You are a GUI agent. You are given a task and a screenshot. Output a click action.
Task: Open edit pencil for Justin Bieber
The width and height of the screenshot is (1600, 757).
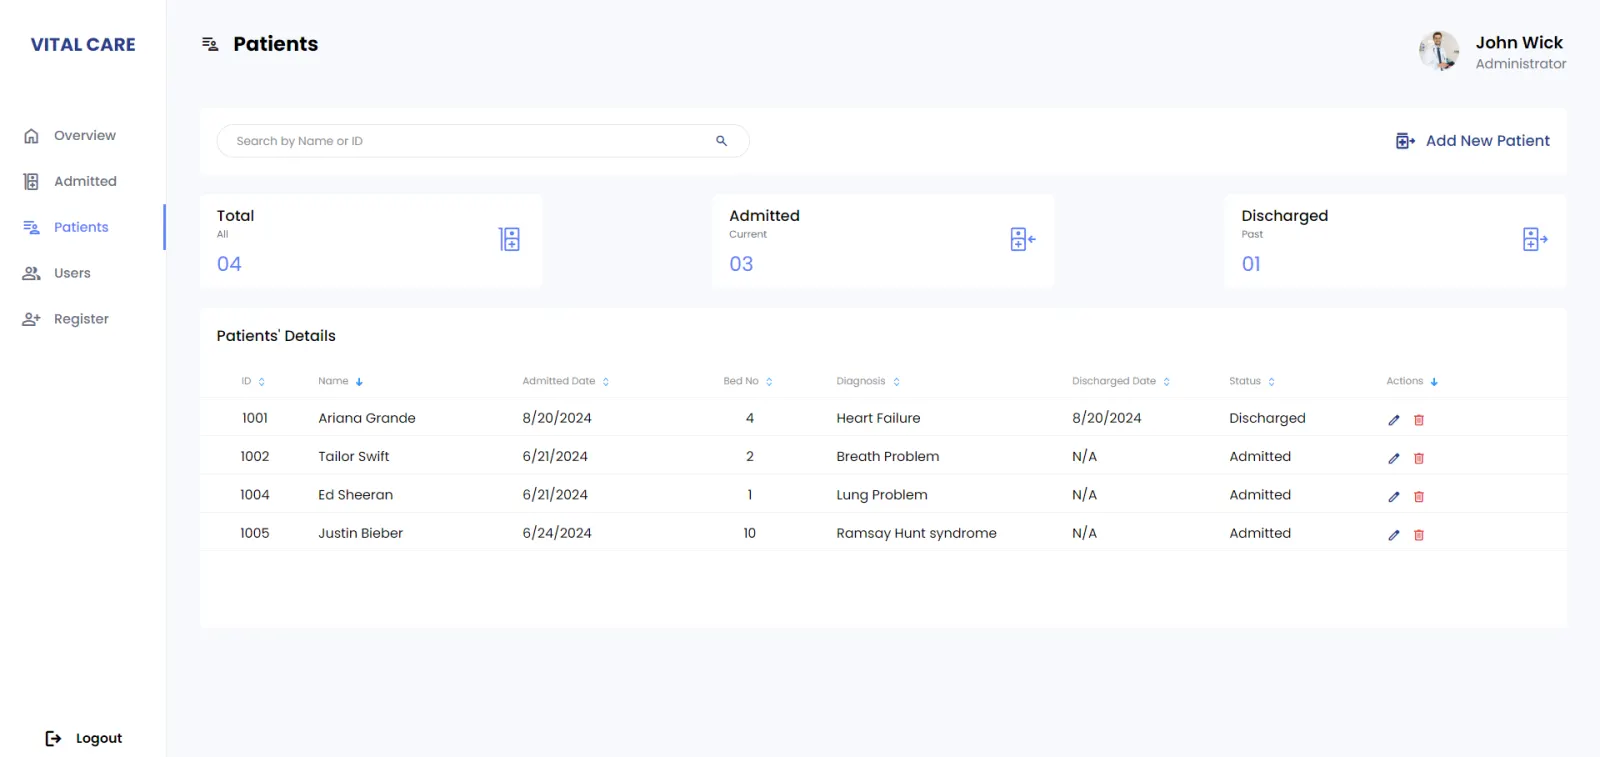(1394, 535)
